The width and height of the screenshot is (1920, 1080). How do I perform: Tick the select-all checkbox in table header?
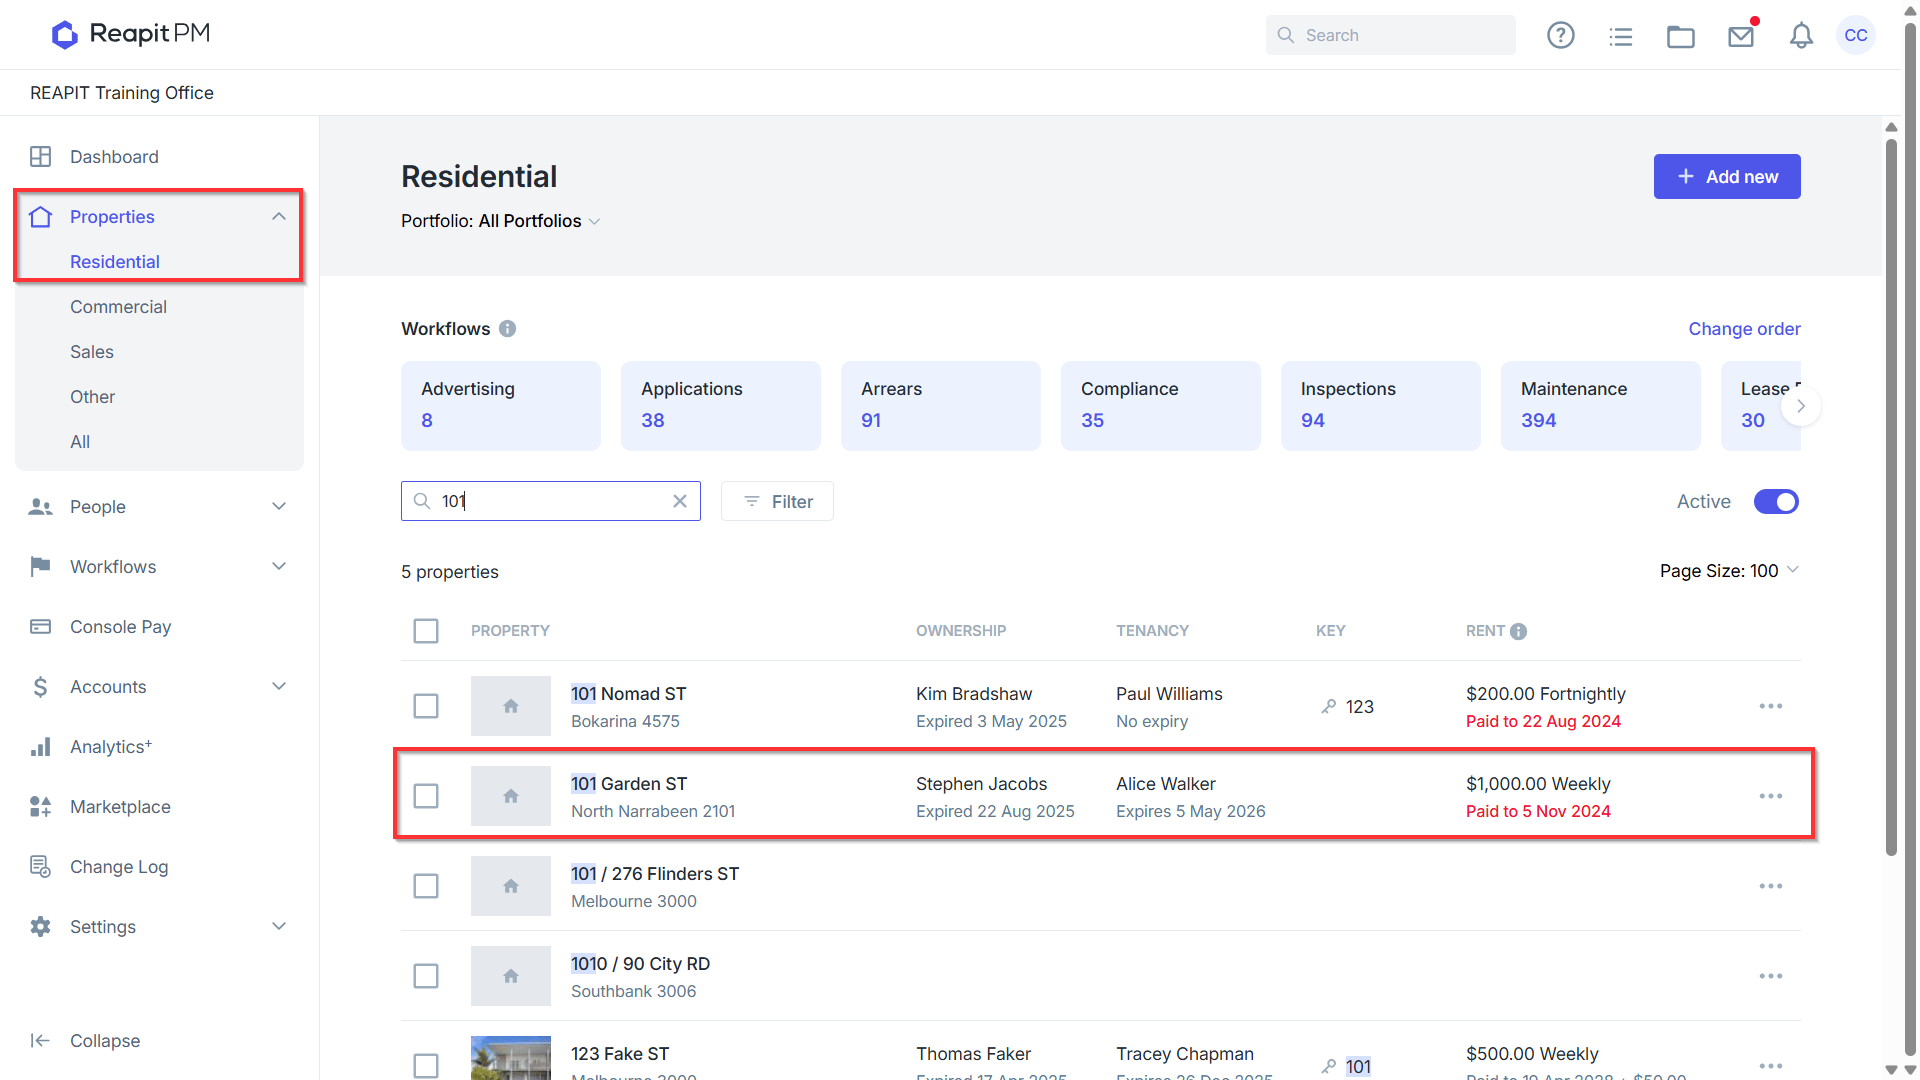click(426, 631)
